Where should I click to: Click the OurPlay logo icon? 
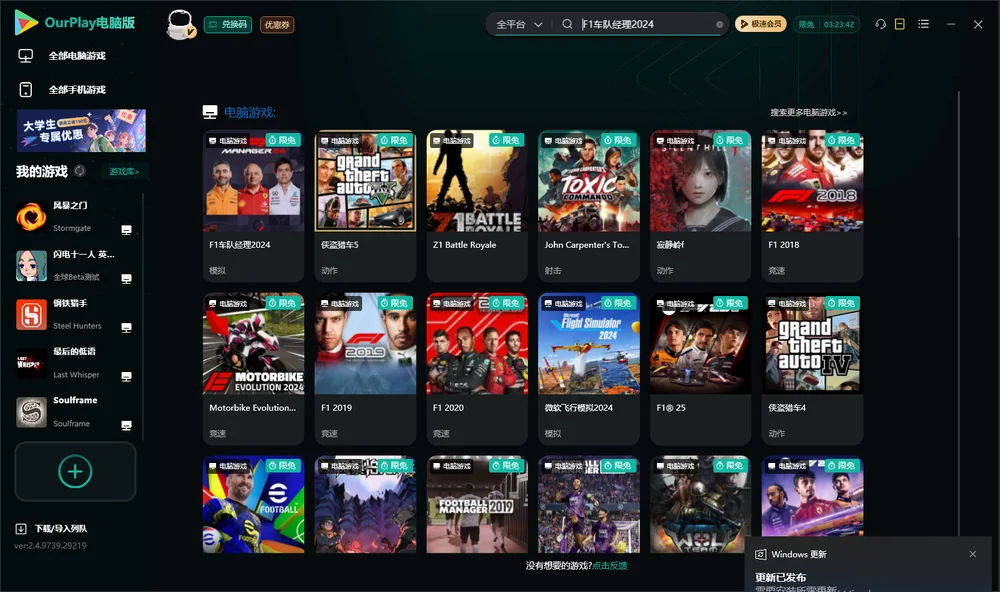[26, 22]
